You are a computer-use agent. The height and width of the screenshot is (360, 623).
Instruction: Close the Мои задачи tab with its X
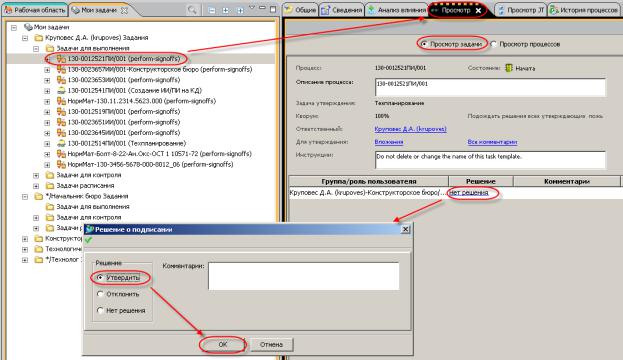tap(124, 10)
